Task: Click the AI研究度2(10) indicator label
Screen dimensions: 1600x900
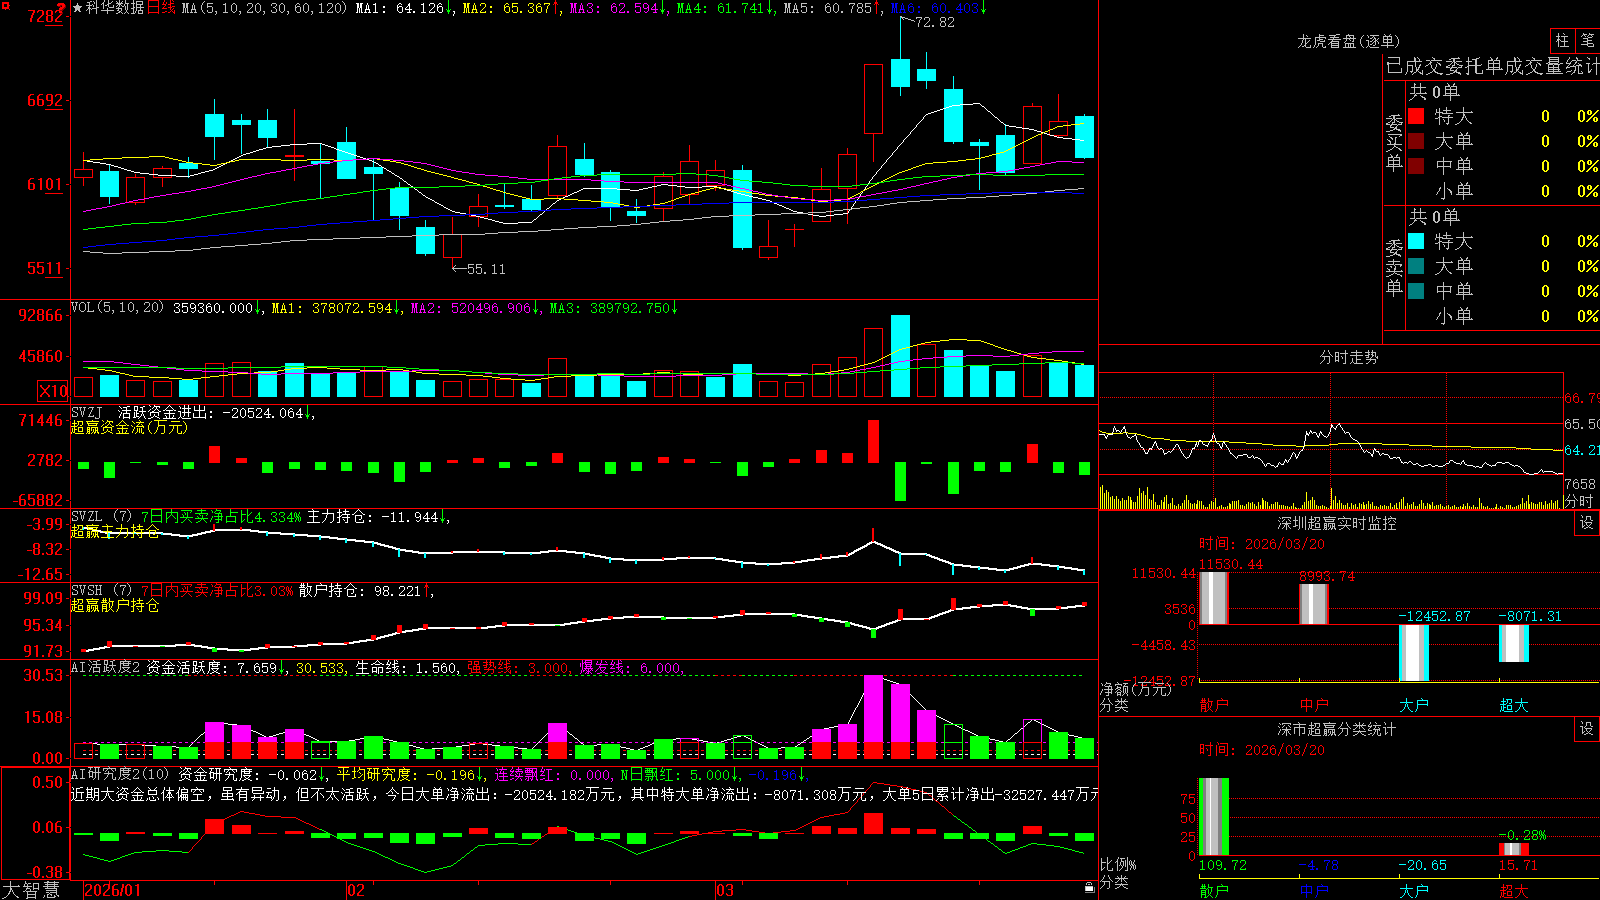Action: click(120, 774)
